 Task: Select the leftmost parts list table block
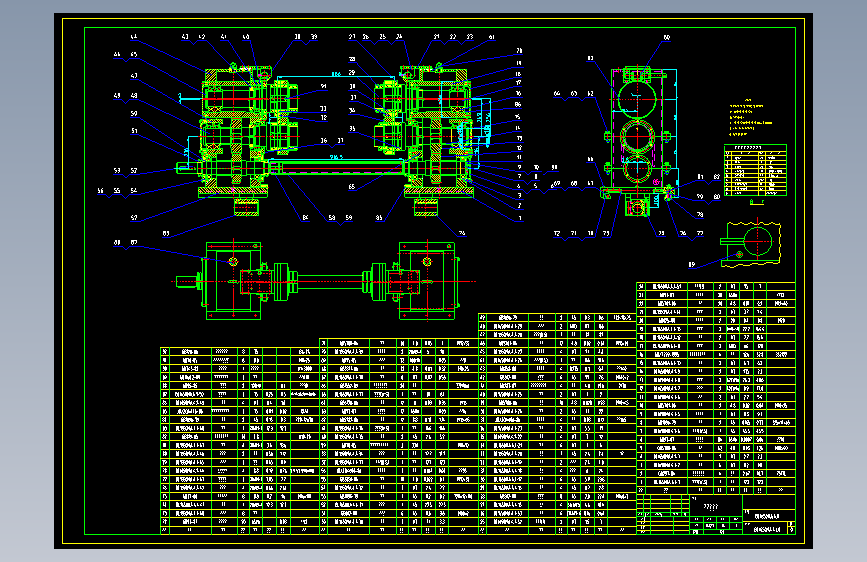(240, 441)
